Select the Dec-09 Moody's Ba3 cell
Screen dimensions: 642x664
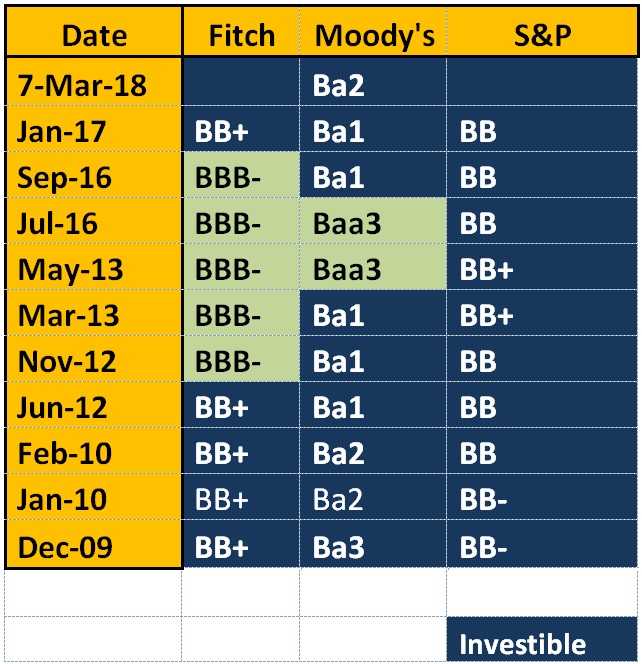click(373, 543)
